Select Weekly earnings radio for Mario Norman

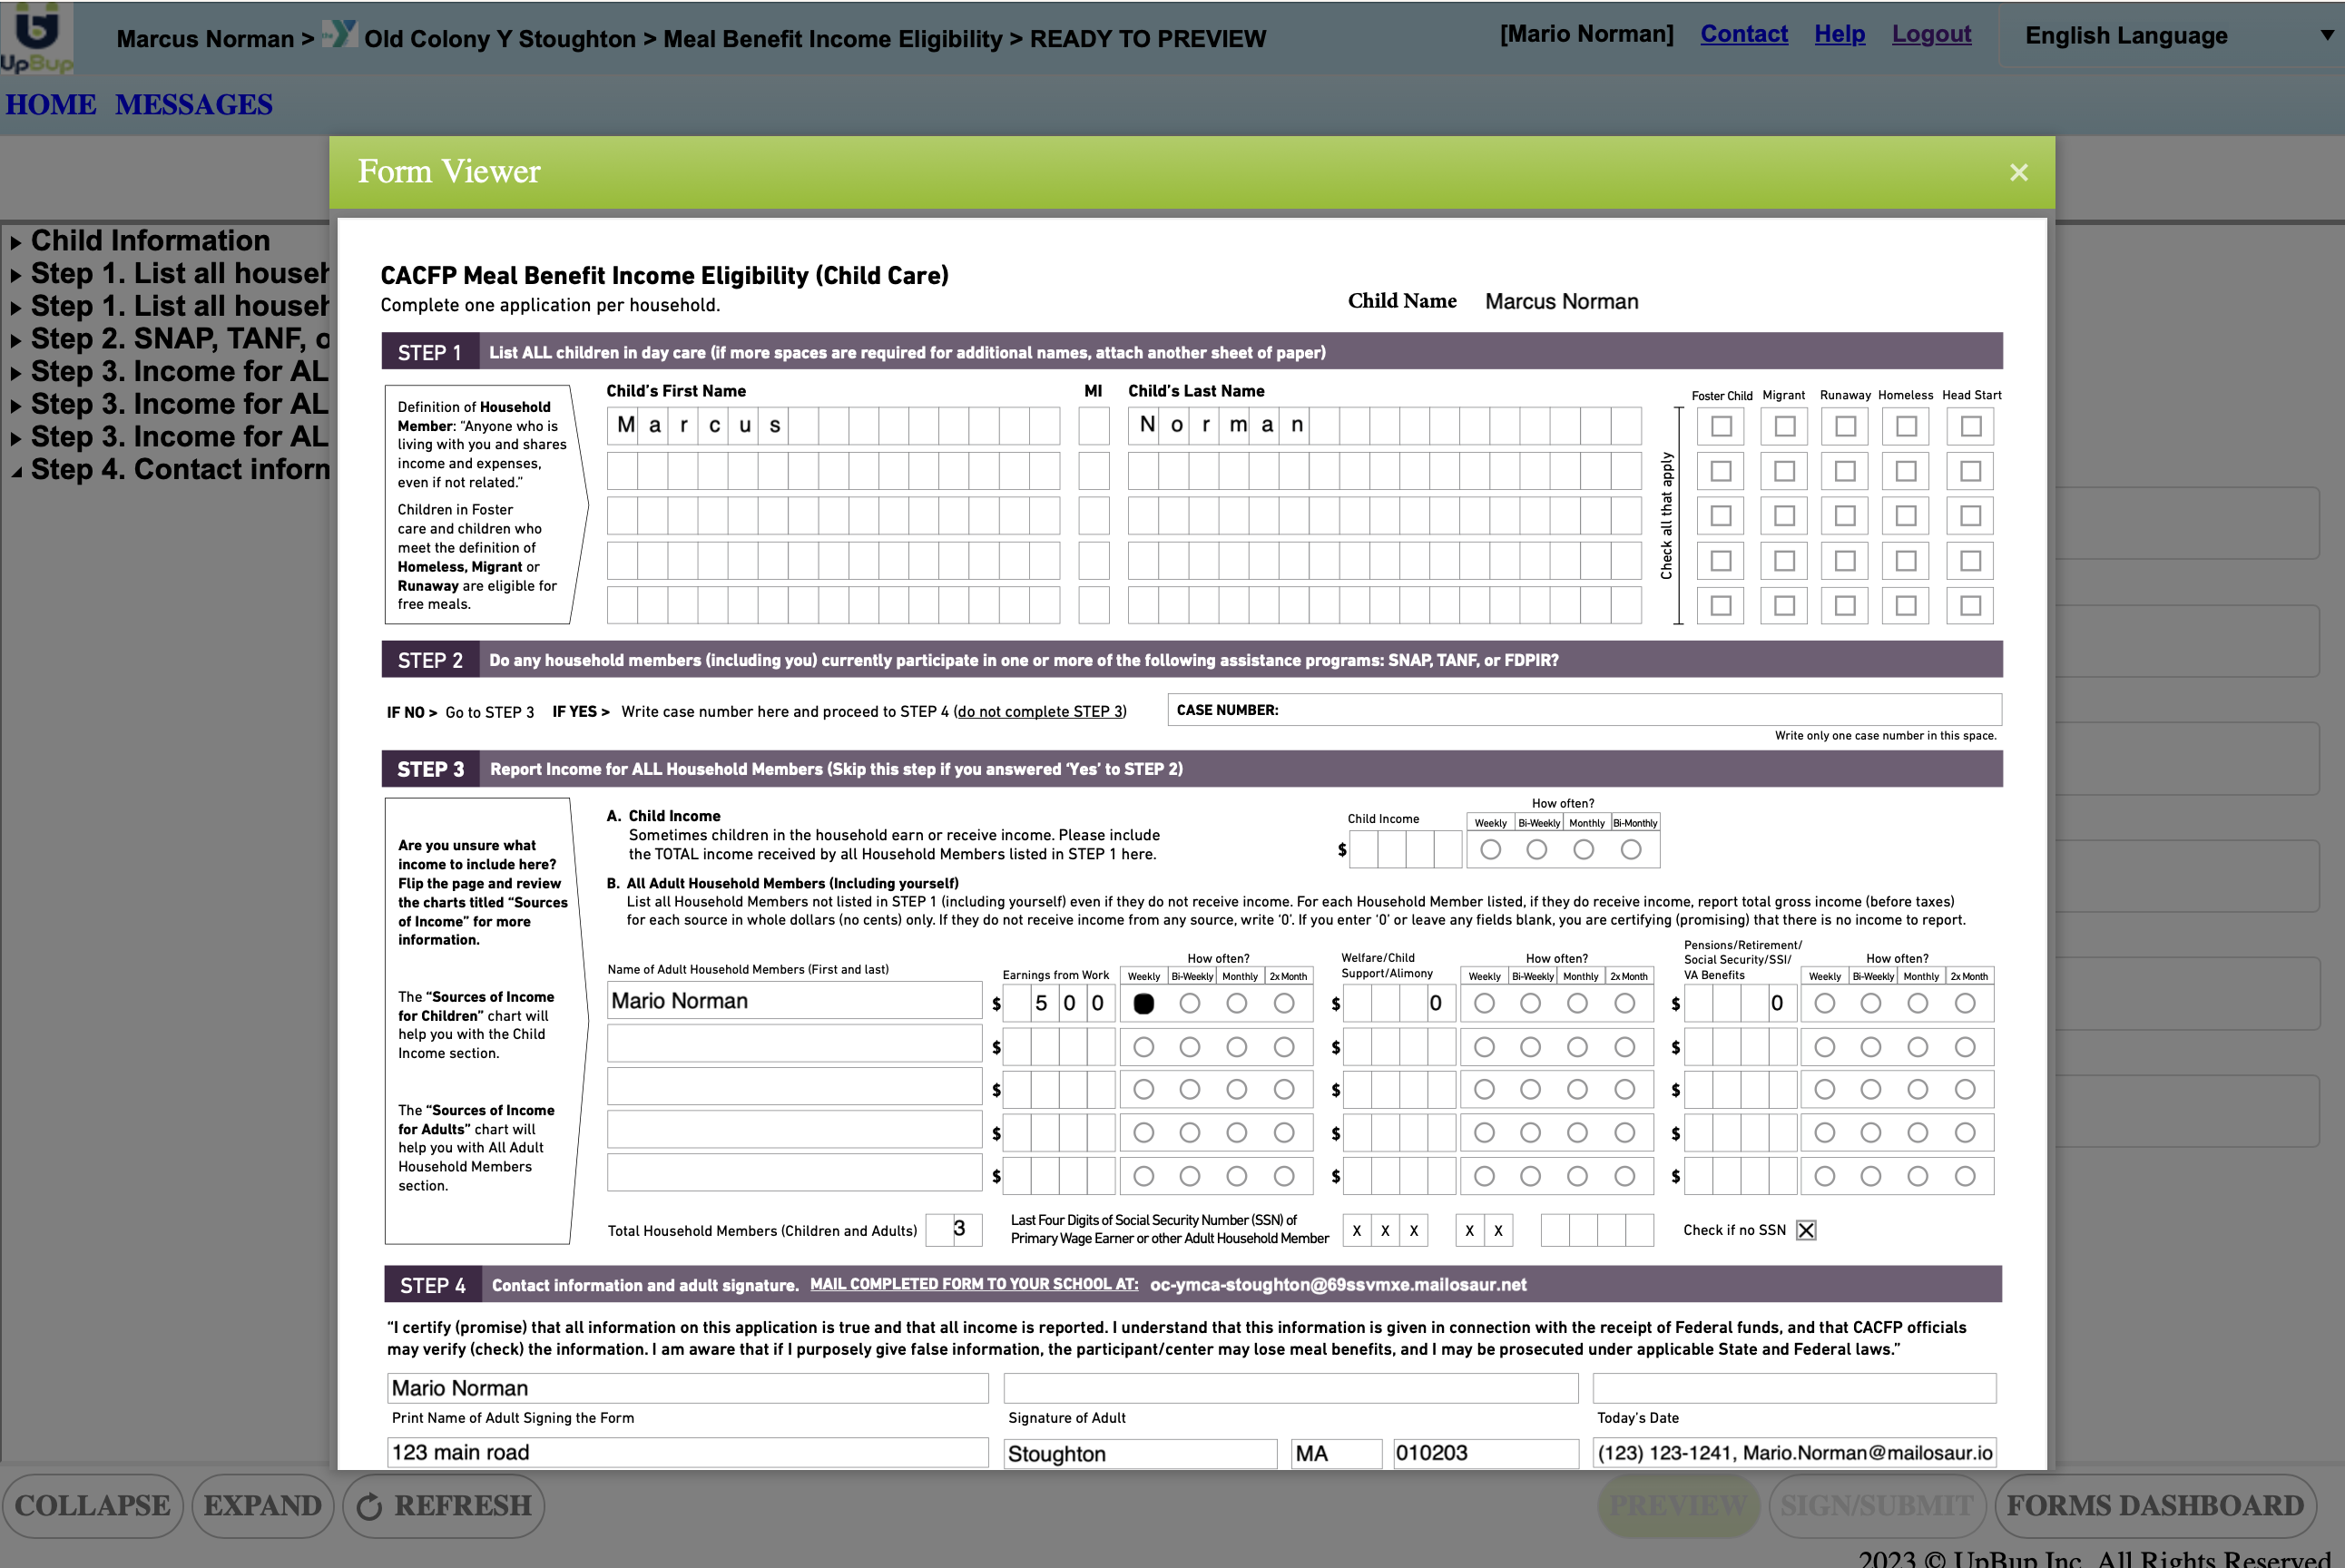coord(1143,1003)
